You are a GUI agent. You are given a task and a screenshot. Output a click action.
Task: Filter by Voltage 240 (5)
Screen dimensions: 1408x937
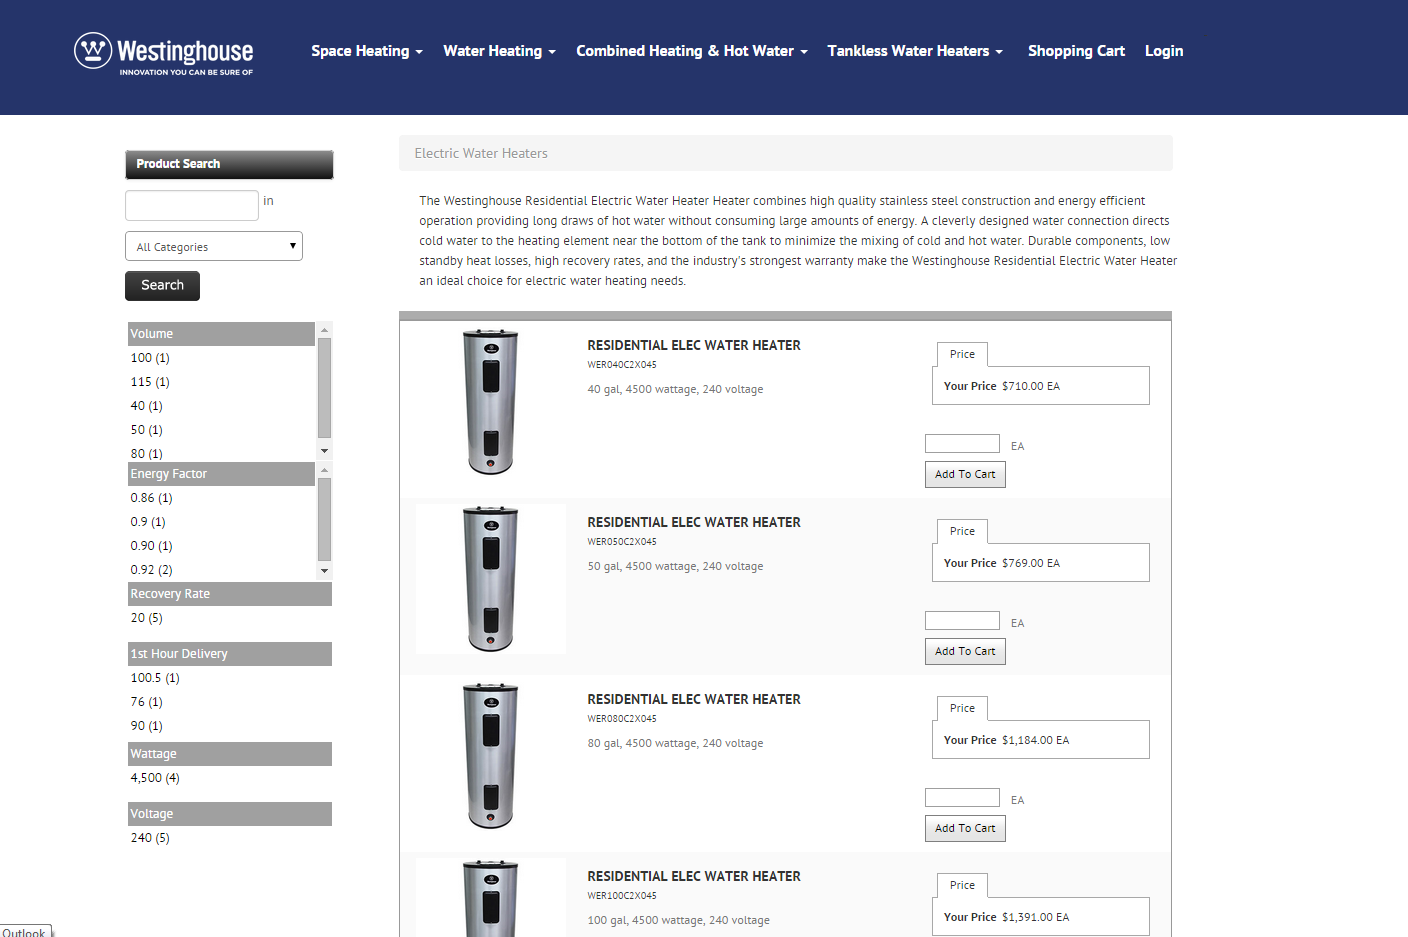coord(150,838)
